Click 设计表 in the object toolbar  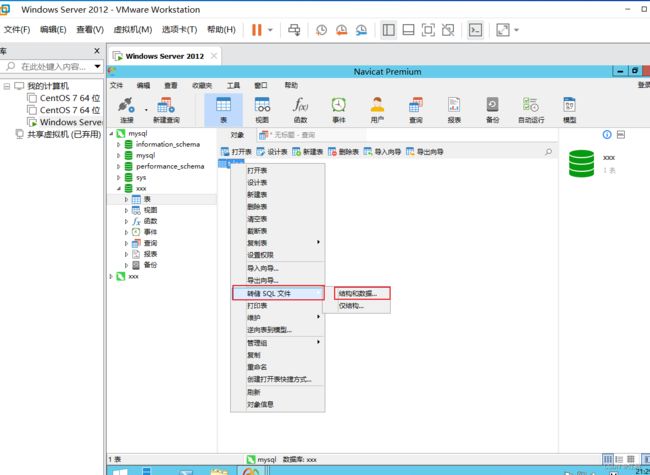[272, 152]
